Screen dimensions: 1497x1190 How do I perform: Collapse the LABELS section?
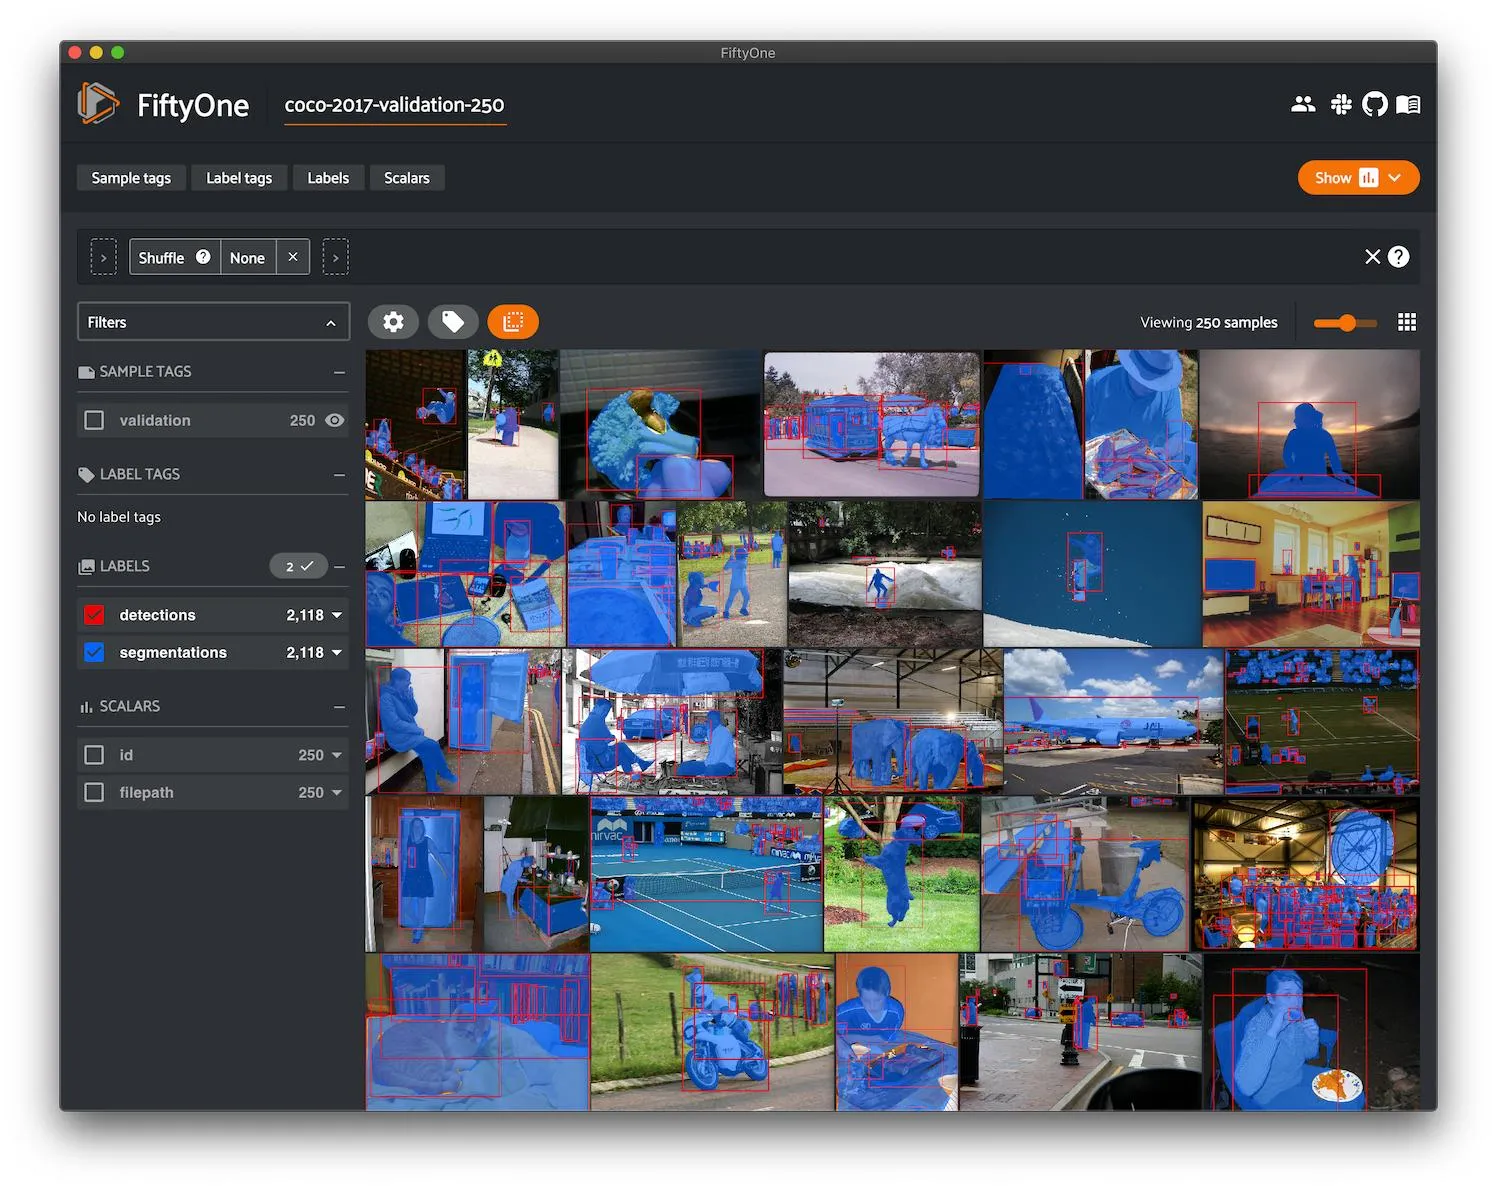339,566
